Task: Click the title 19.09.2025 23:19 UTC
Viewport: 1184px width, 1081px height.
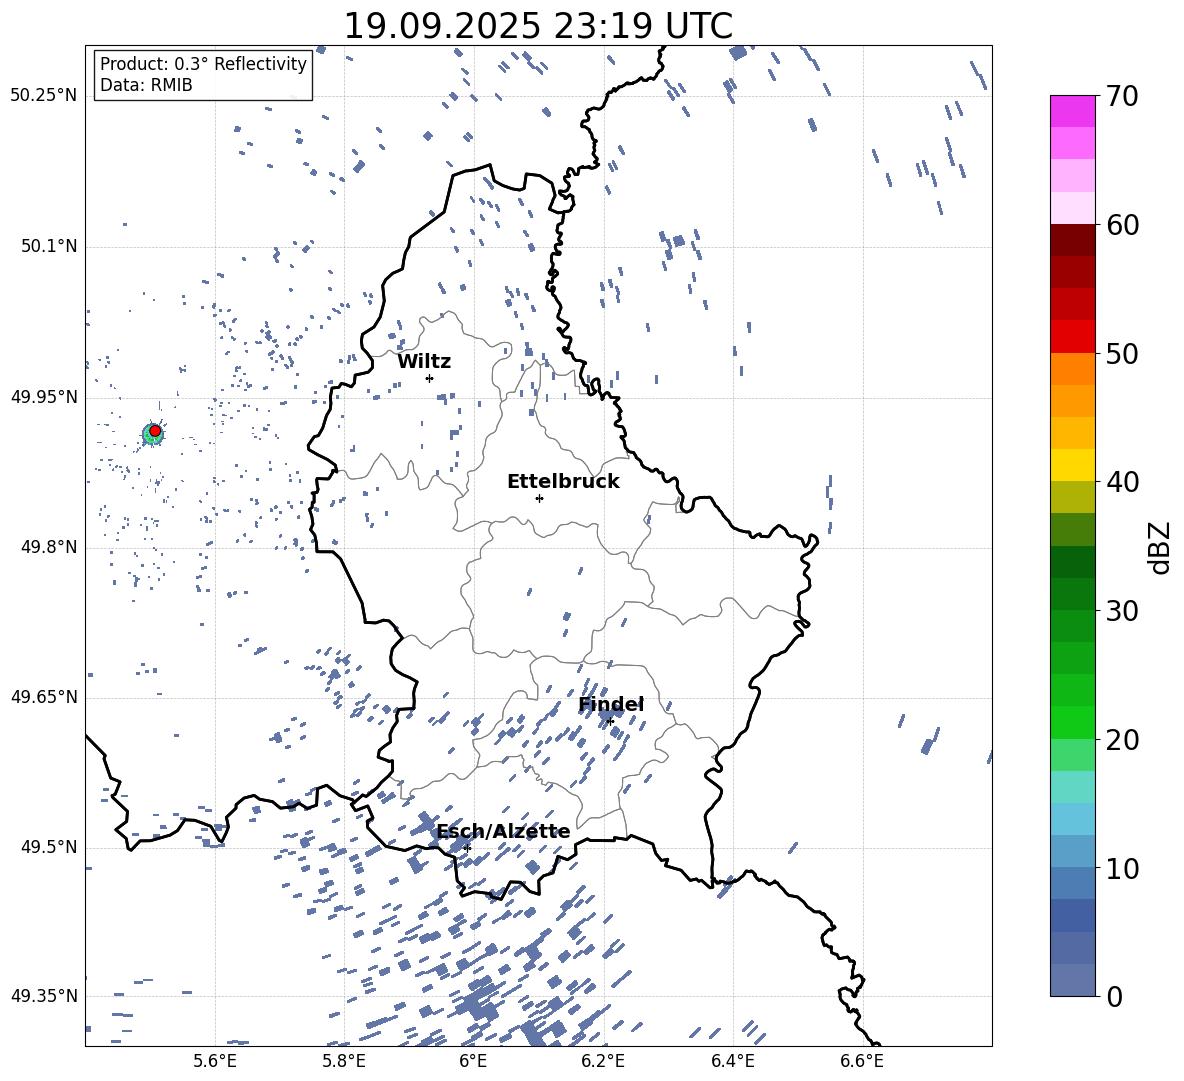Action: 538,26
